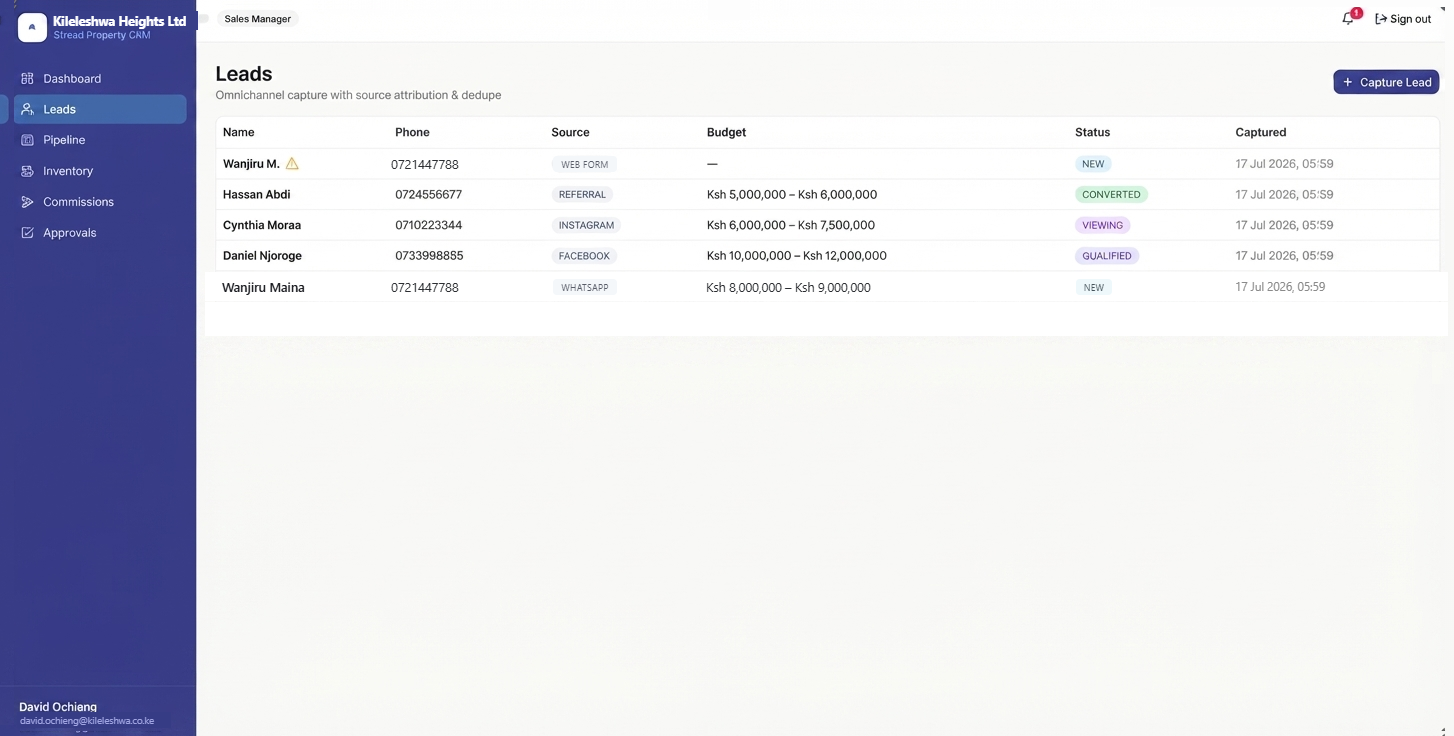1454x736 pixels.
Task: Click the VIEWING status badge
Action: 1102,225
